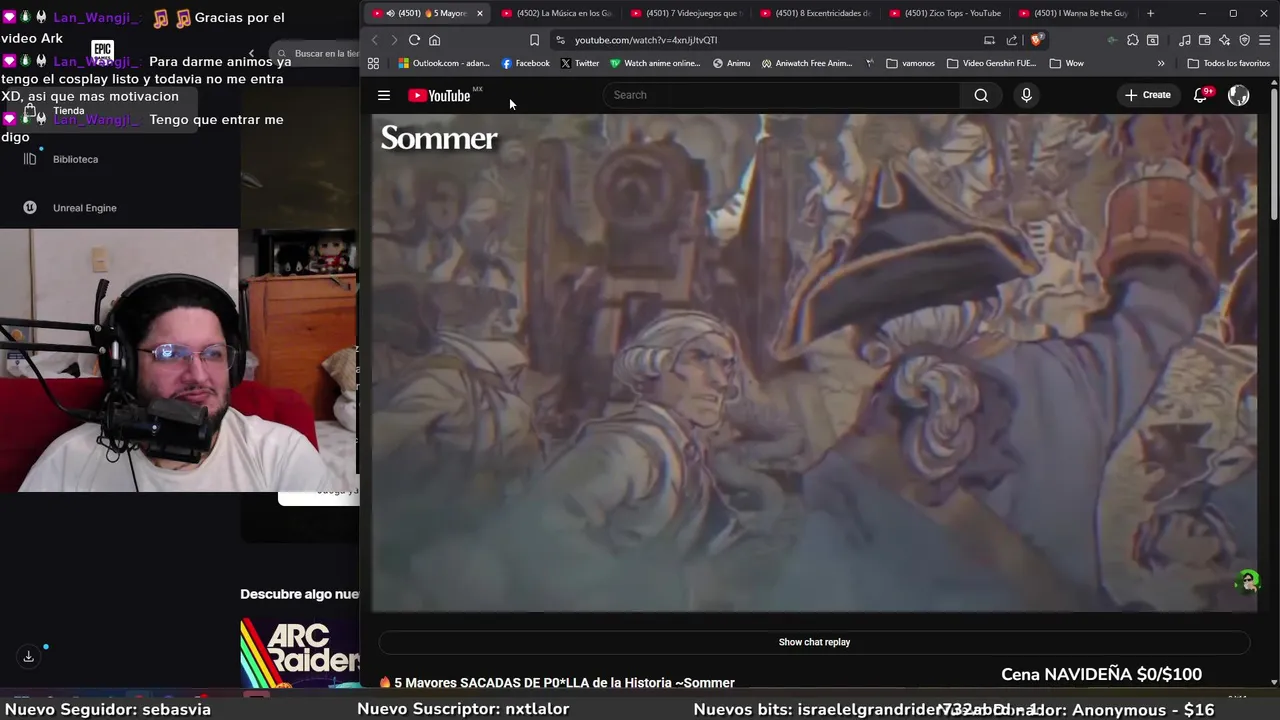
Task: Open the tab search icon in toolbar
Action: click(1153, 40)
